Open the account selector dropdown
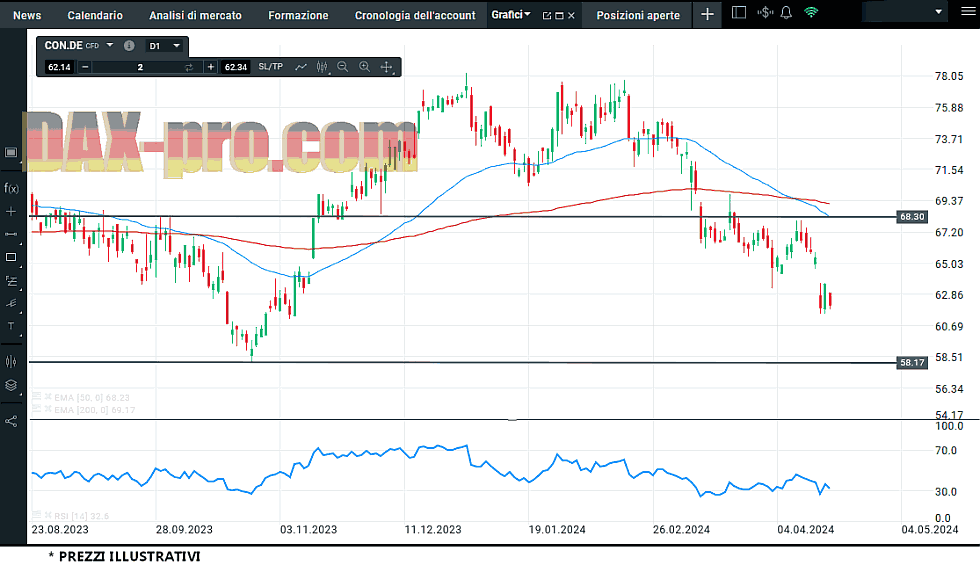Screen dimensions: 980x565 (904, 12)
